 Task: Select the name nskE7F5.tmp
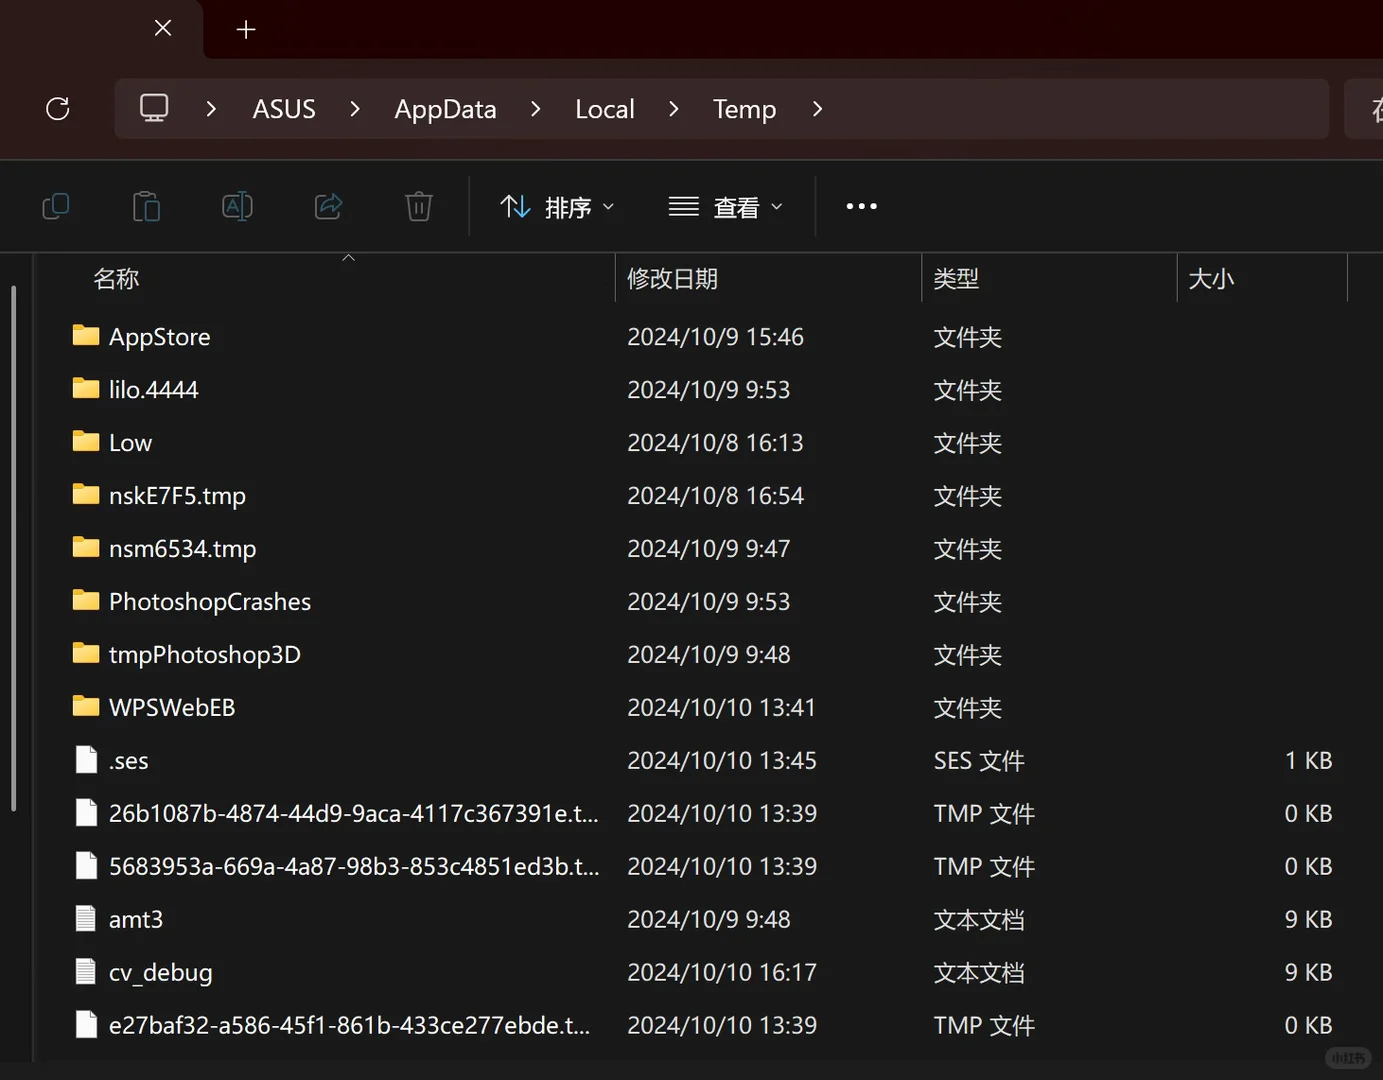pos(177,496)
